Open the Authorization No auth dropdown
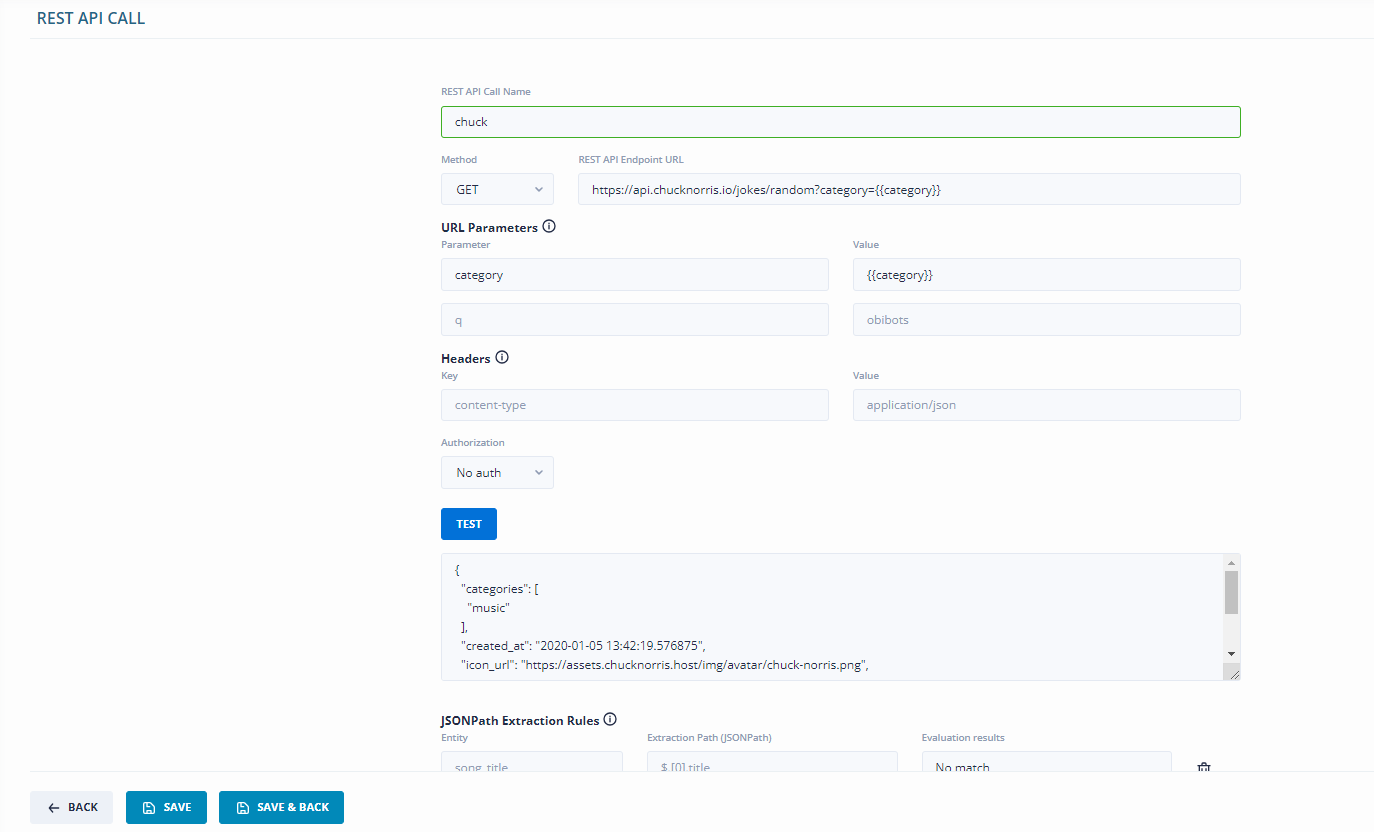The height and width of the screenshot is (832, 1374). (x=497, y=472)
